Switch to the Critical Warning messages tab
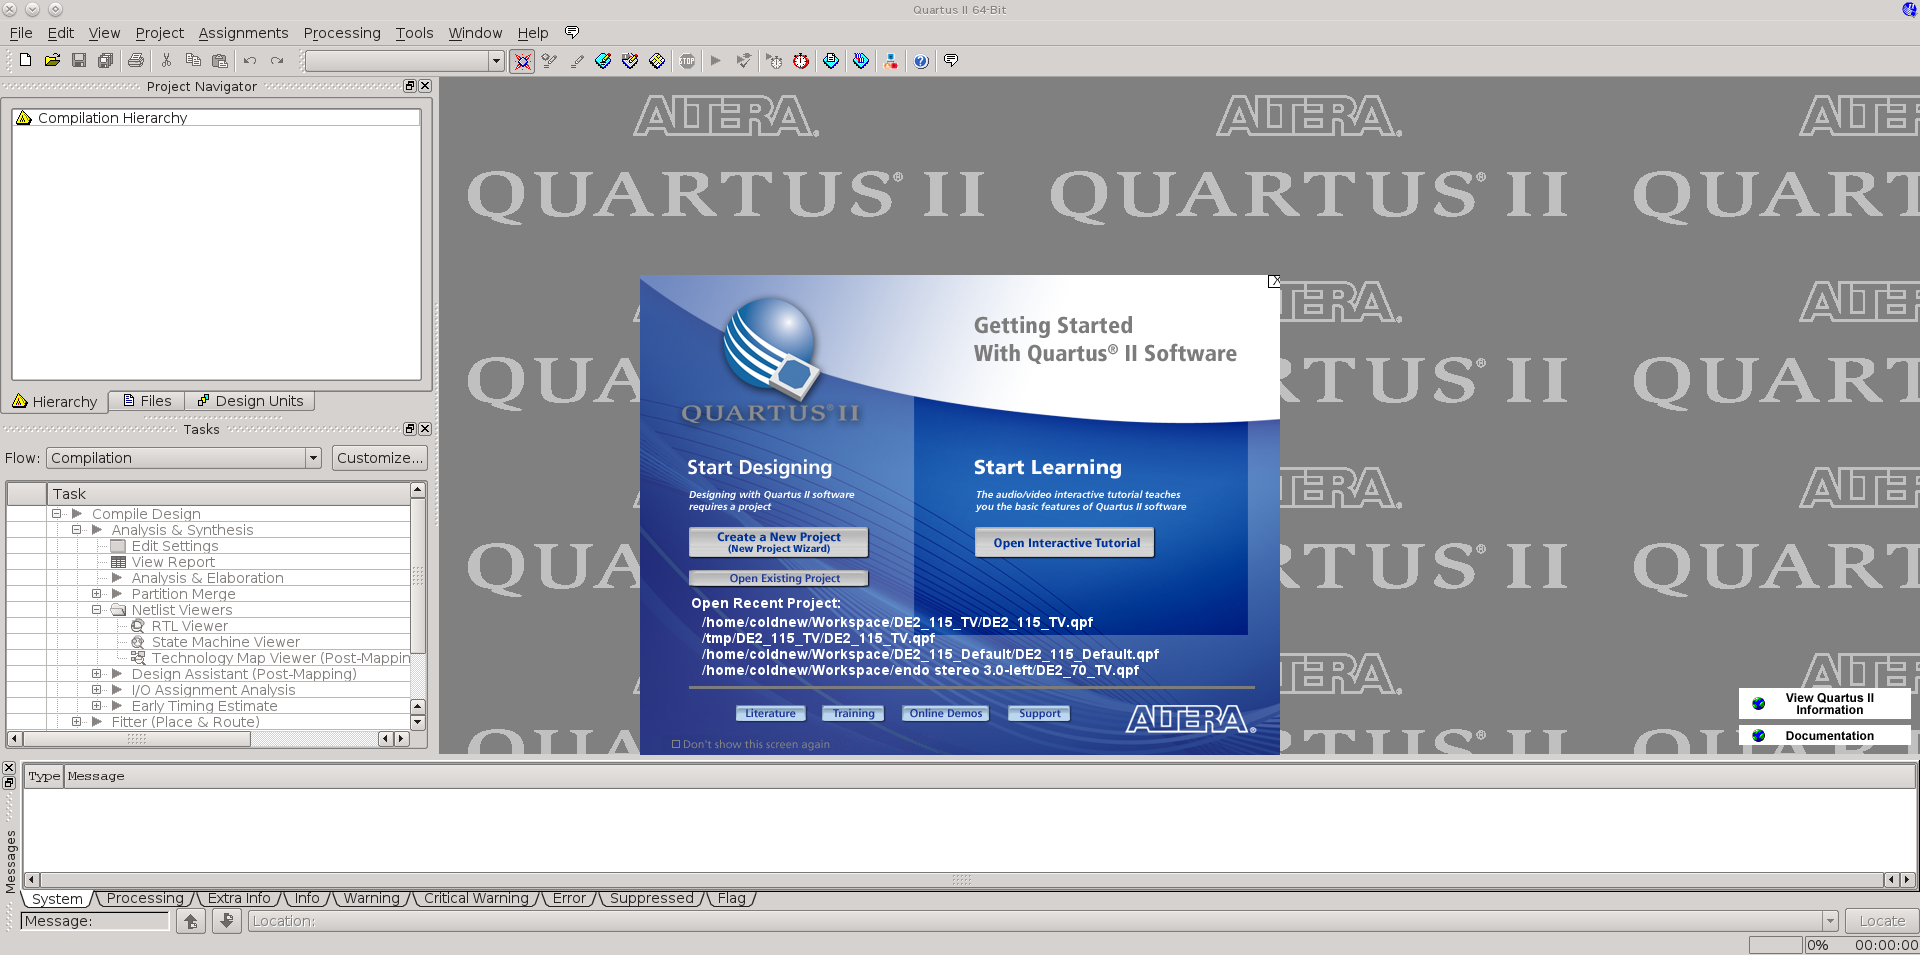Screen dimensions: 1920x955 (x=476, y=898)
